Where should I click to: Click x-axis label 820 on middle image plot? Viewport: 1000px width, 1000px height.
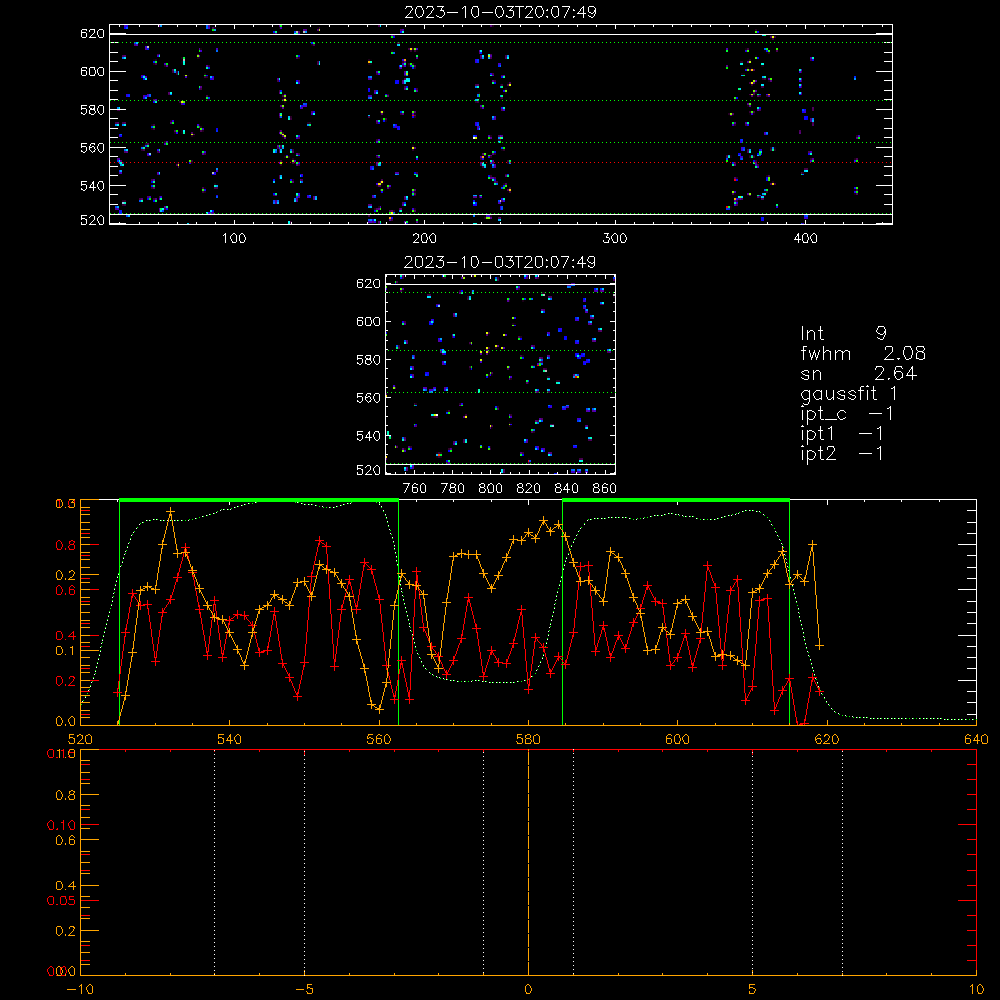coord(529,489)
